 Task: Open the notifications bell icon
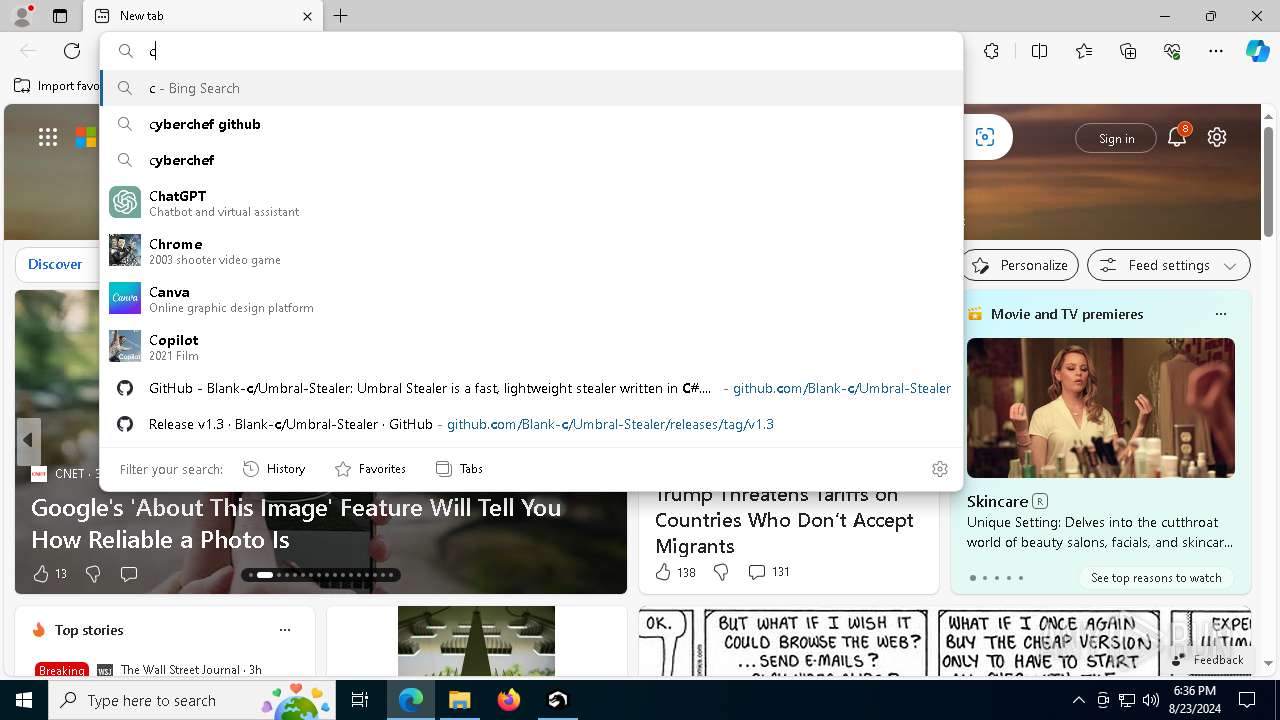[1177, 137]
